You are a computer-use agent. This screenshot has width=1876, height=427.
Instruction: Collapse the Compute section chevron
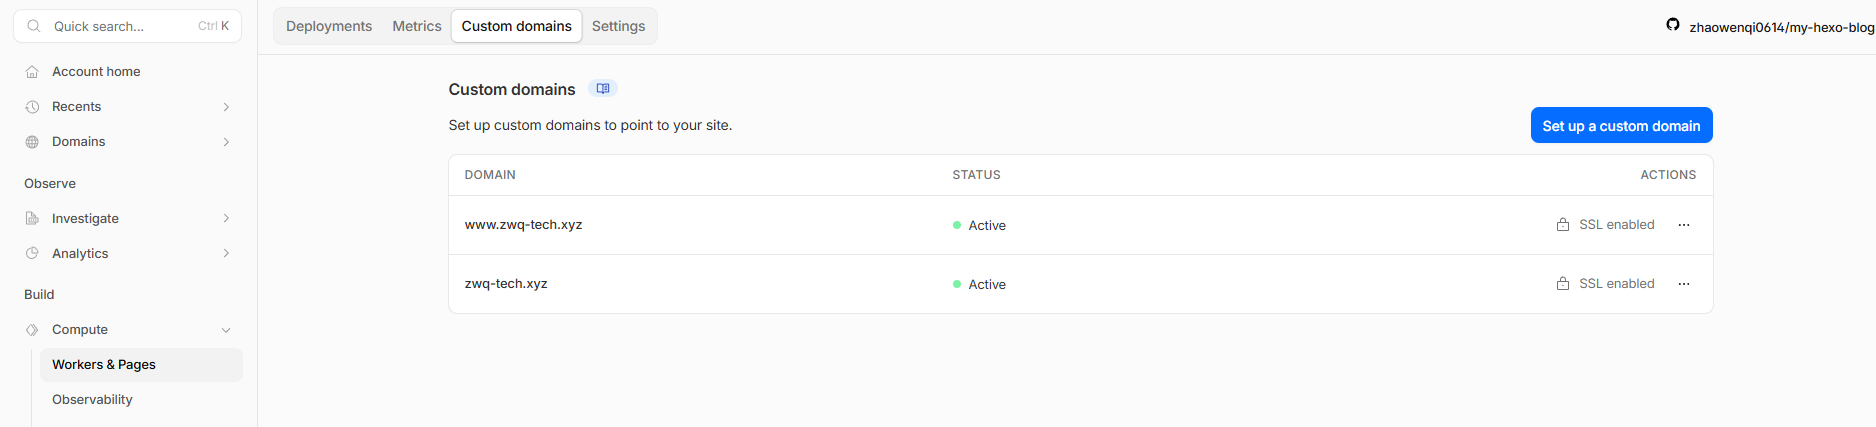[226, 330]
